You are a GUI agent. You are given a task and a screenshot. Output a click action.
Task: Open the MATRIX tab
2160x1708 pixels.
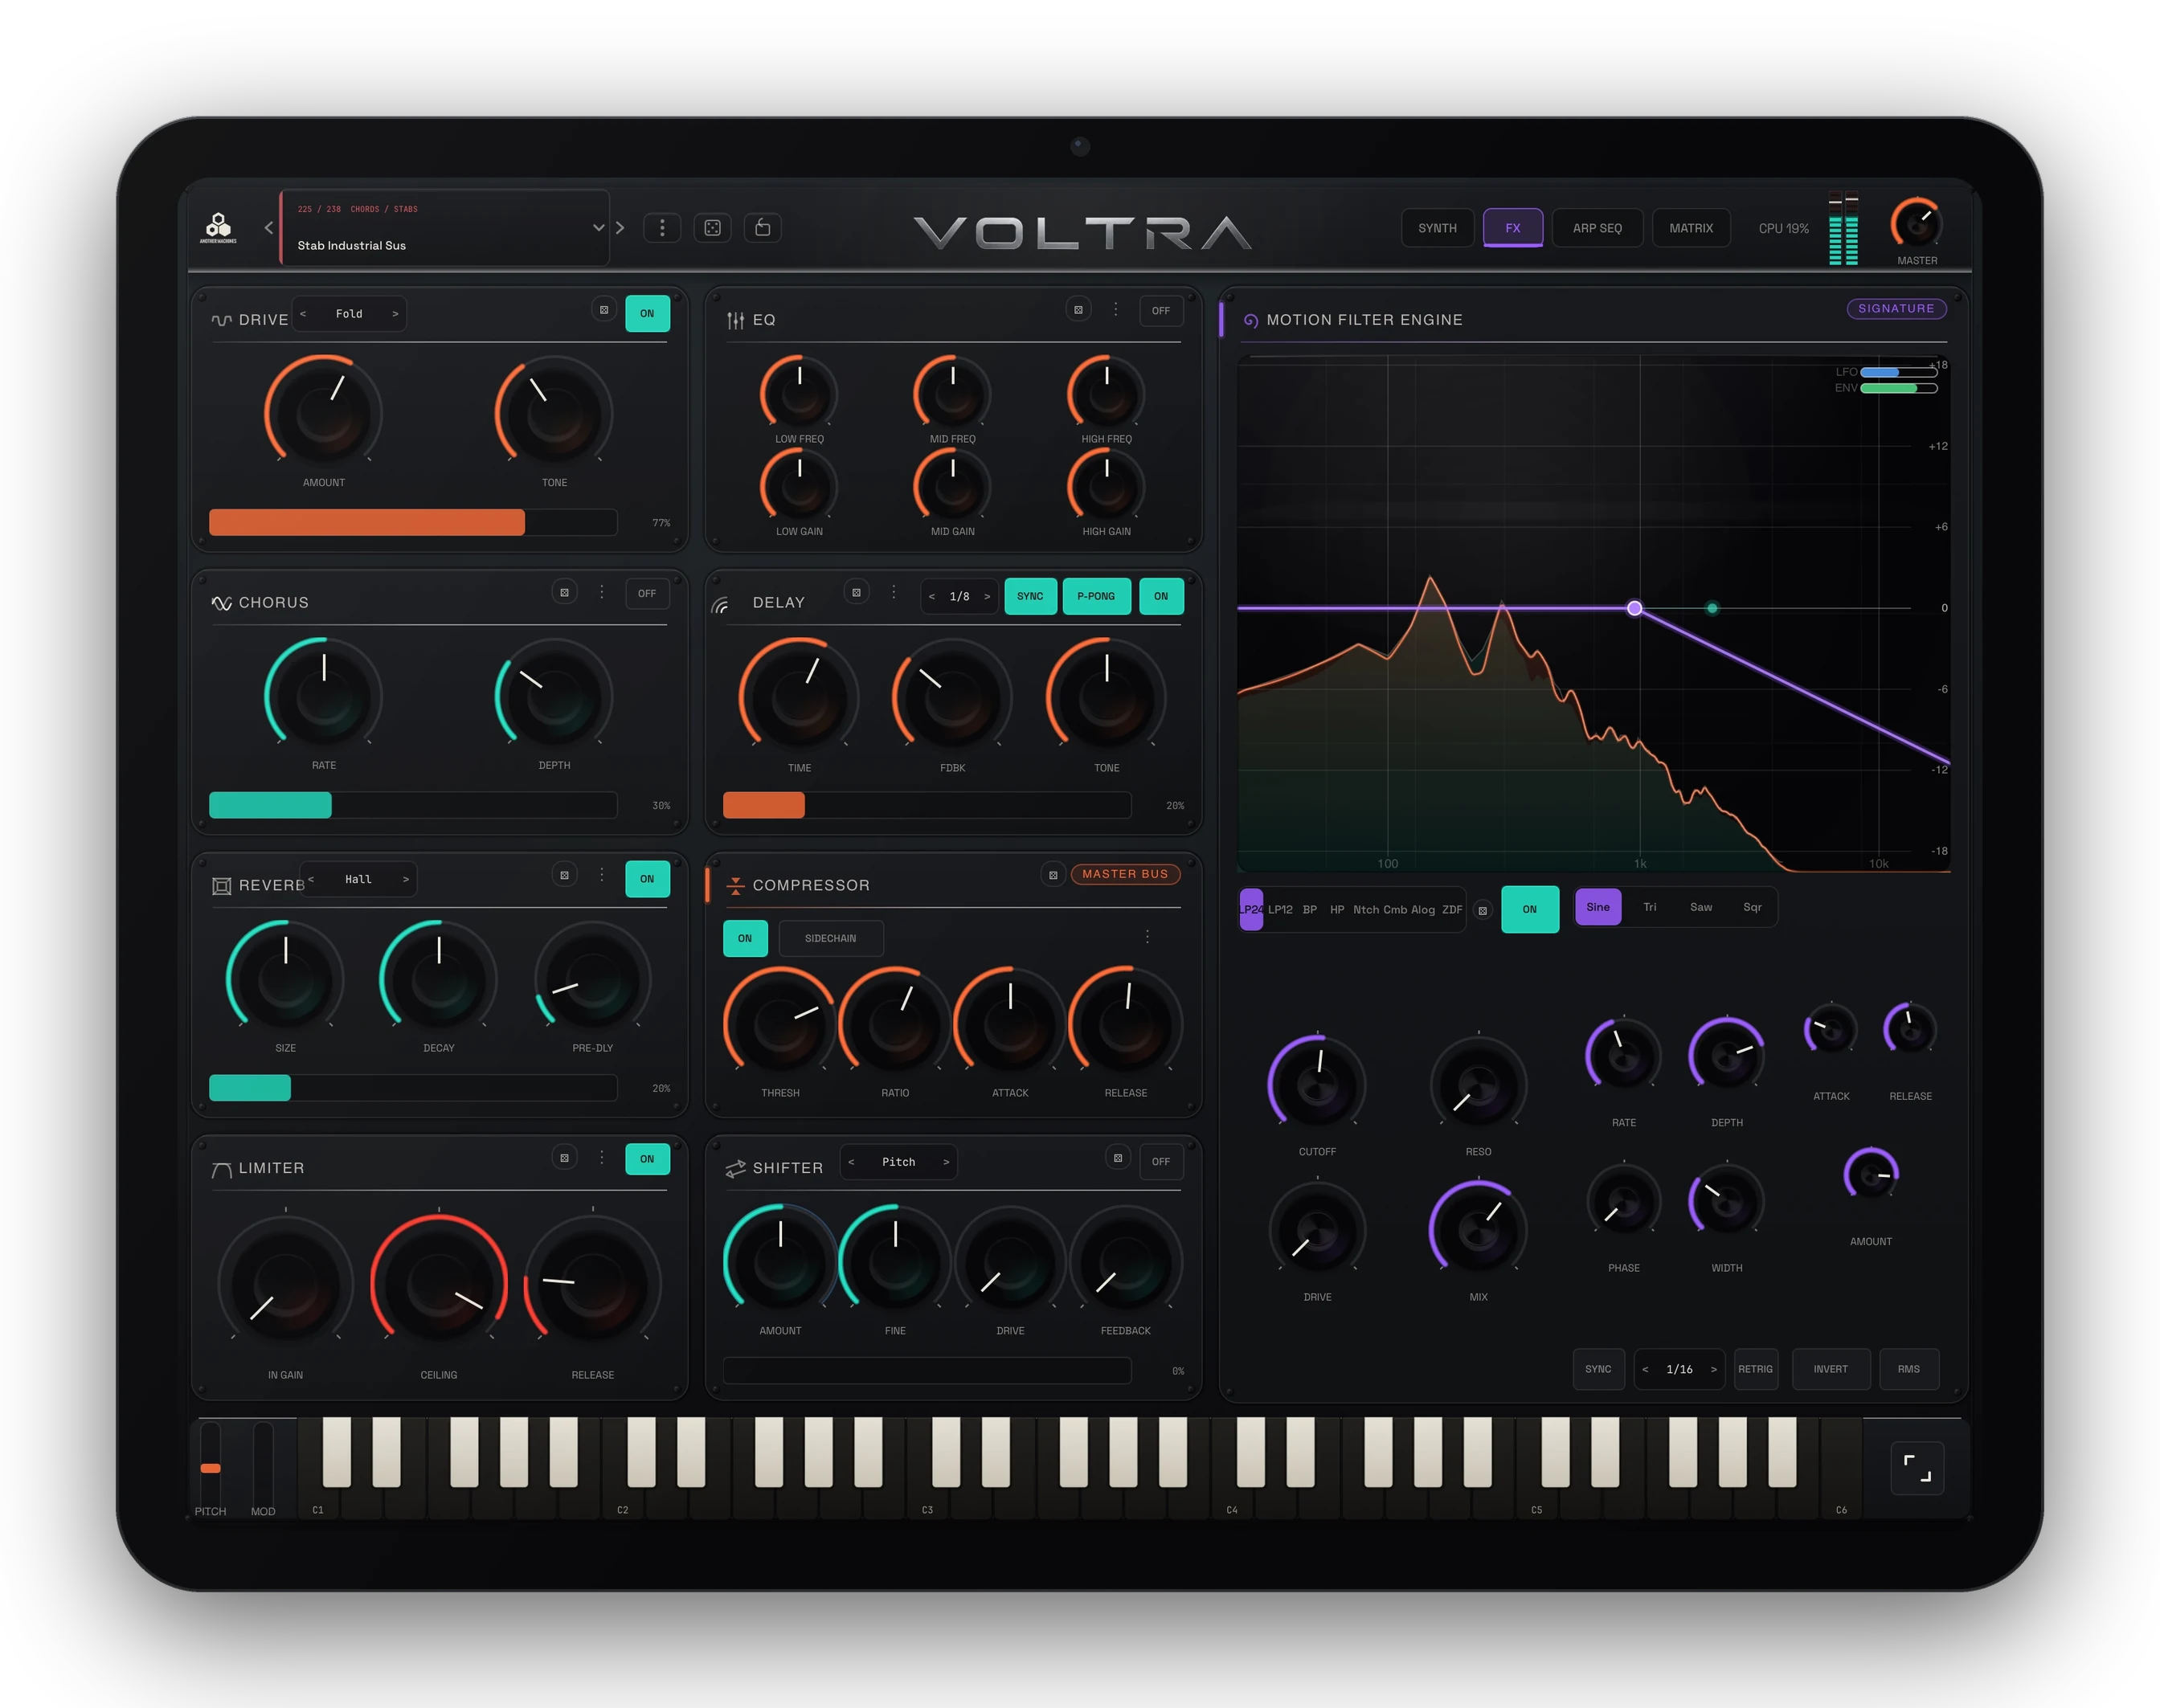coord(1691,228)
